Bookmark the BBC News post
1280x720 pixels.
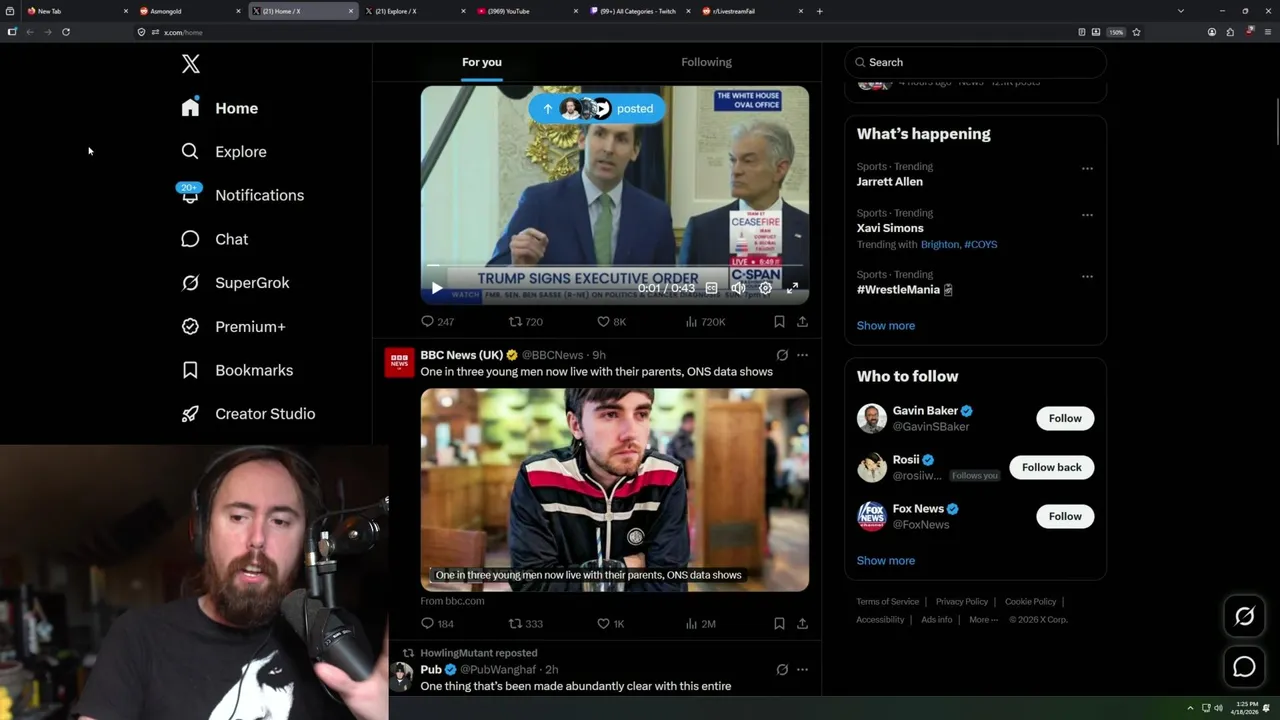tap(779, 624)
